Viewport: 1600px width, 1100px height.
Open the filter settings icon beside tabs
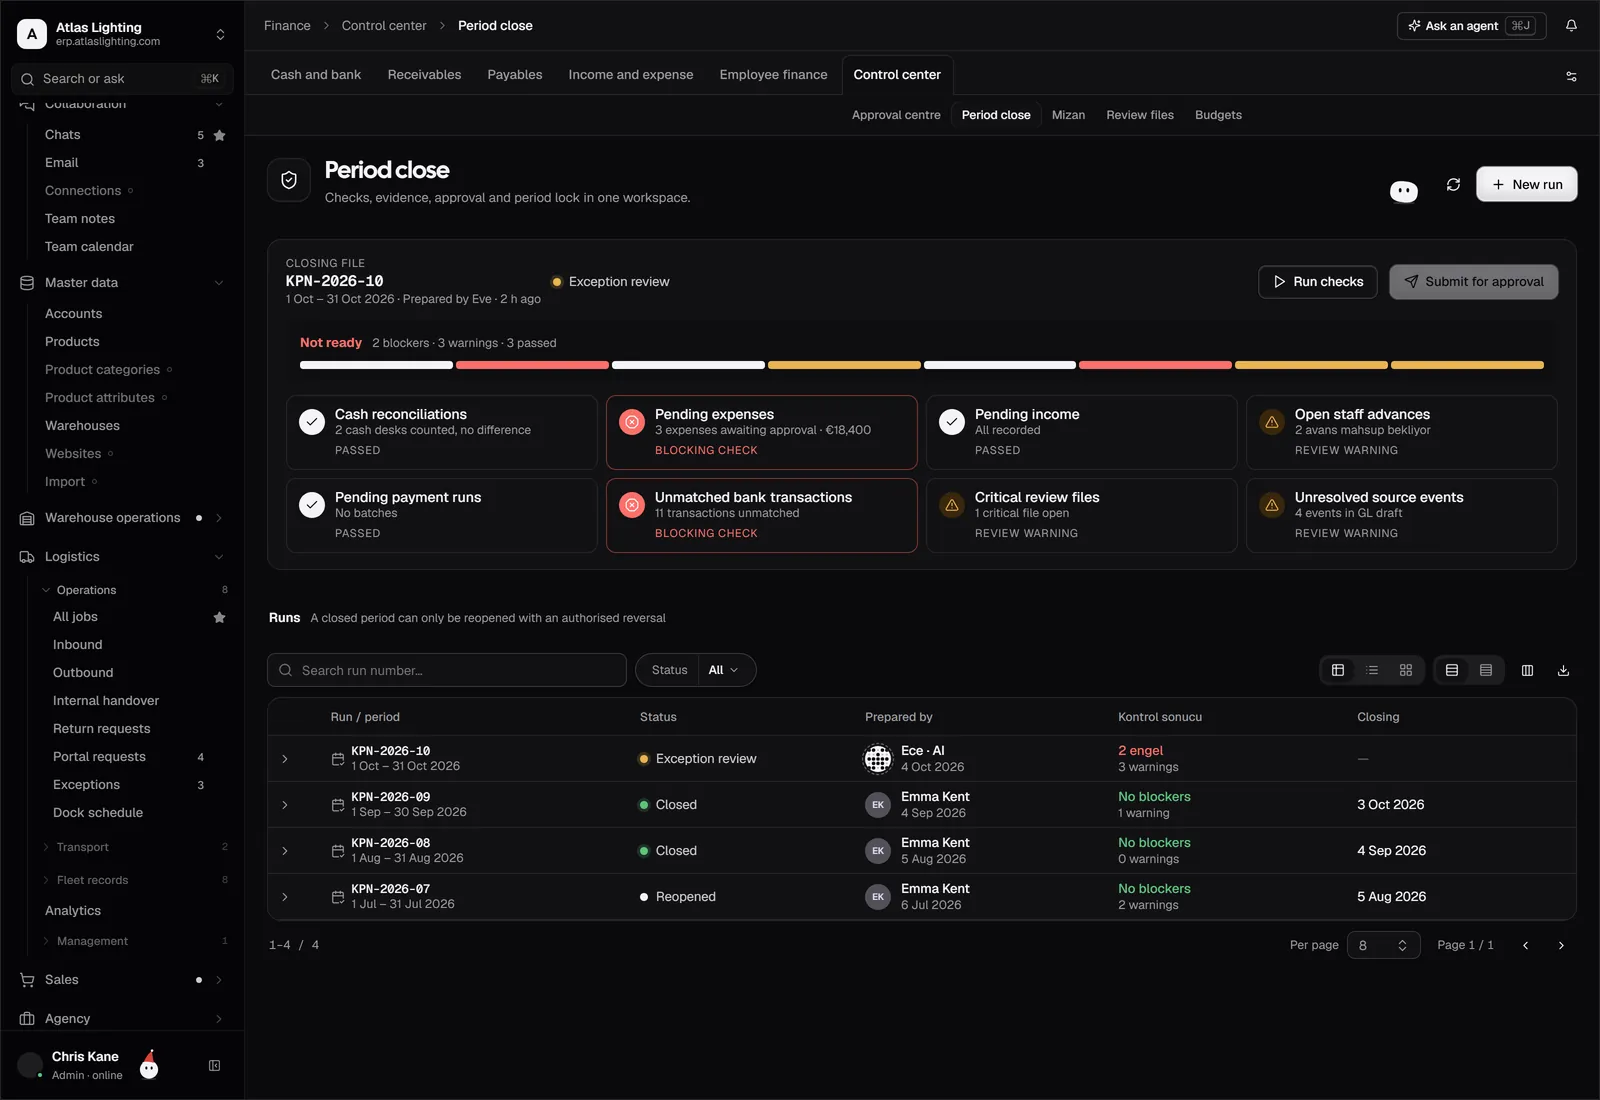click(1571, 76)
